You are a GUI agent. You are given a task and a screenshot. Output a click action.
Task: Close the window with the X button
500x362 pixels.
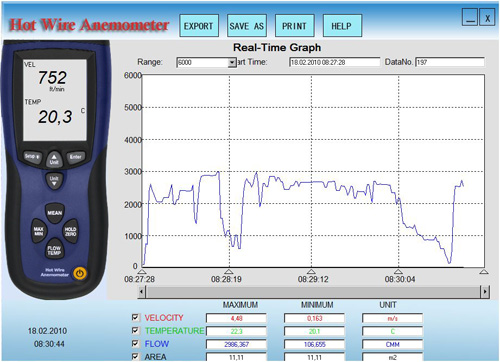[487, 17]
